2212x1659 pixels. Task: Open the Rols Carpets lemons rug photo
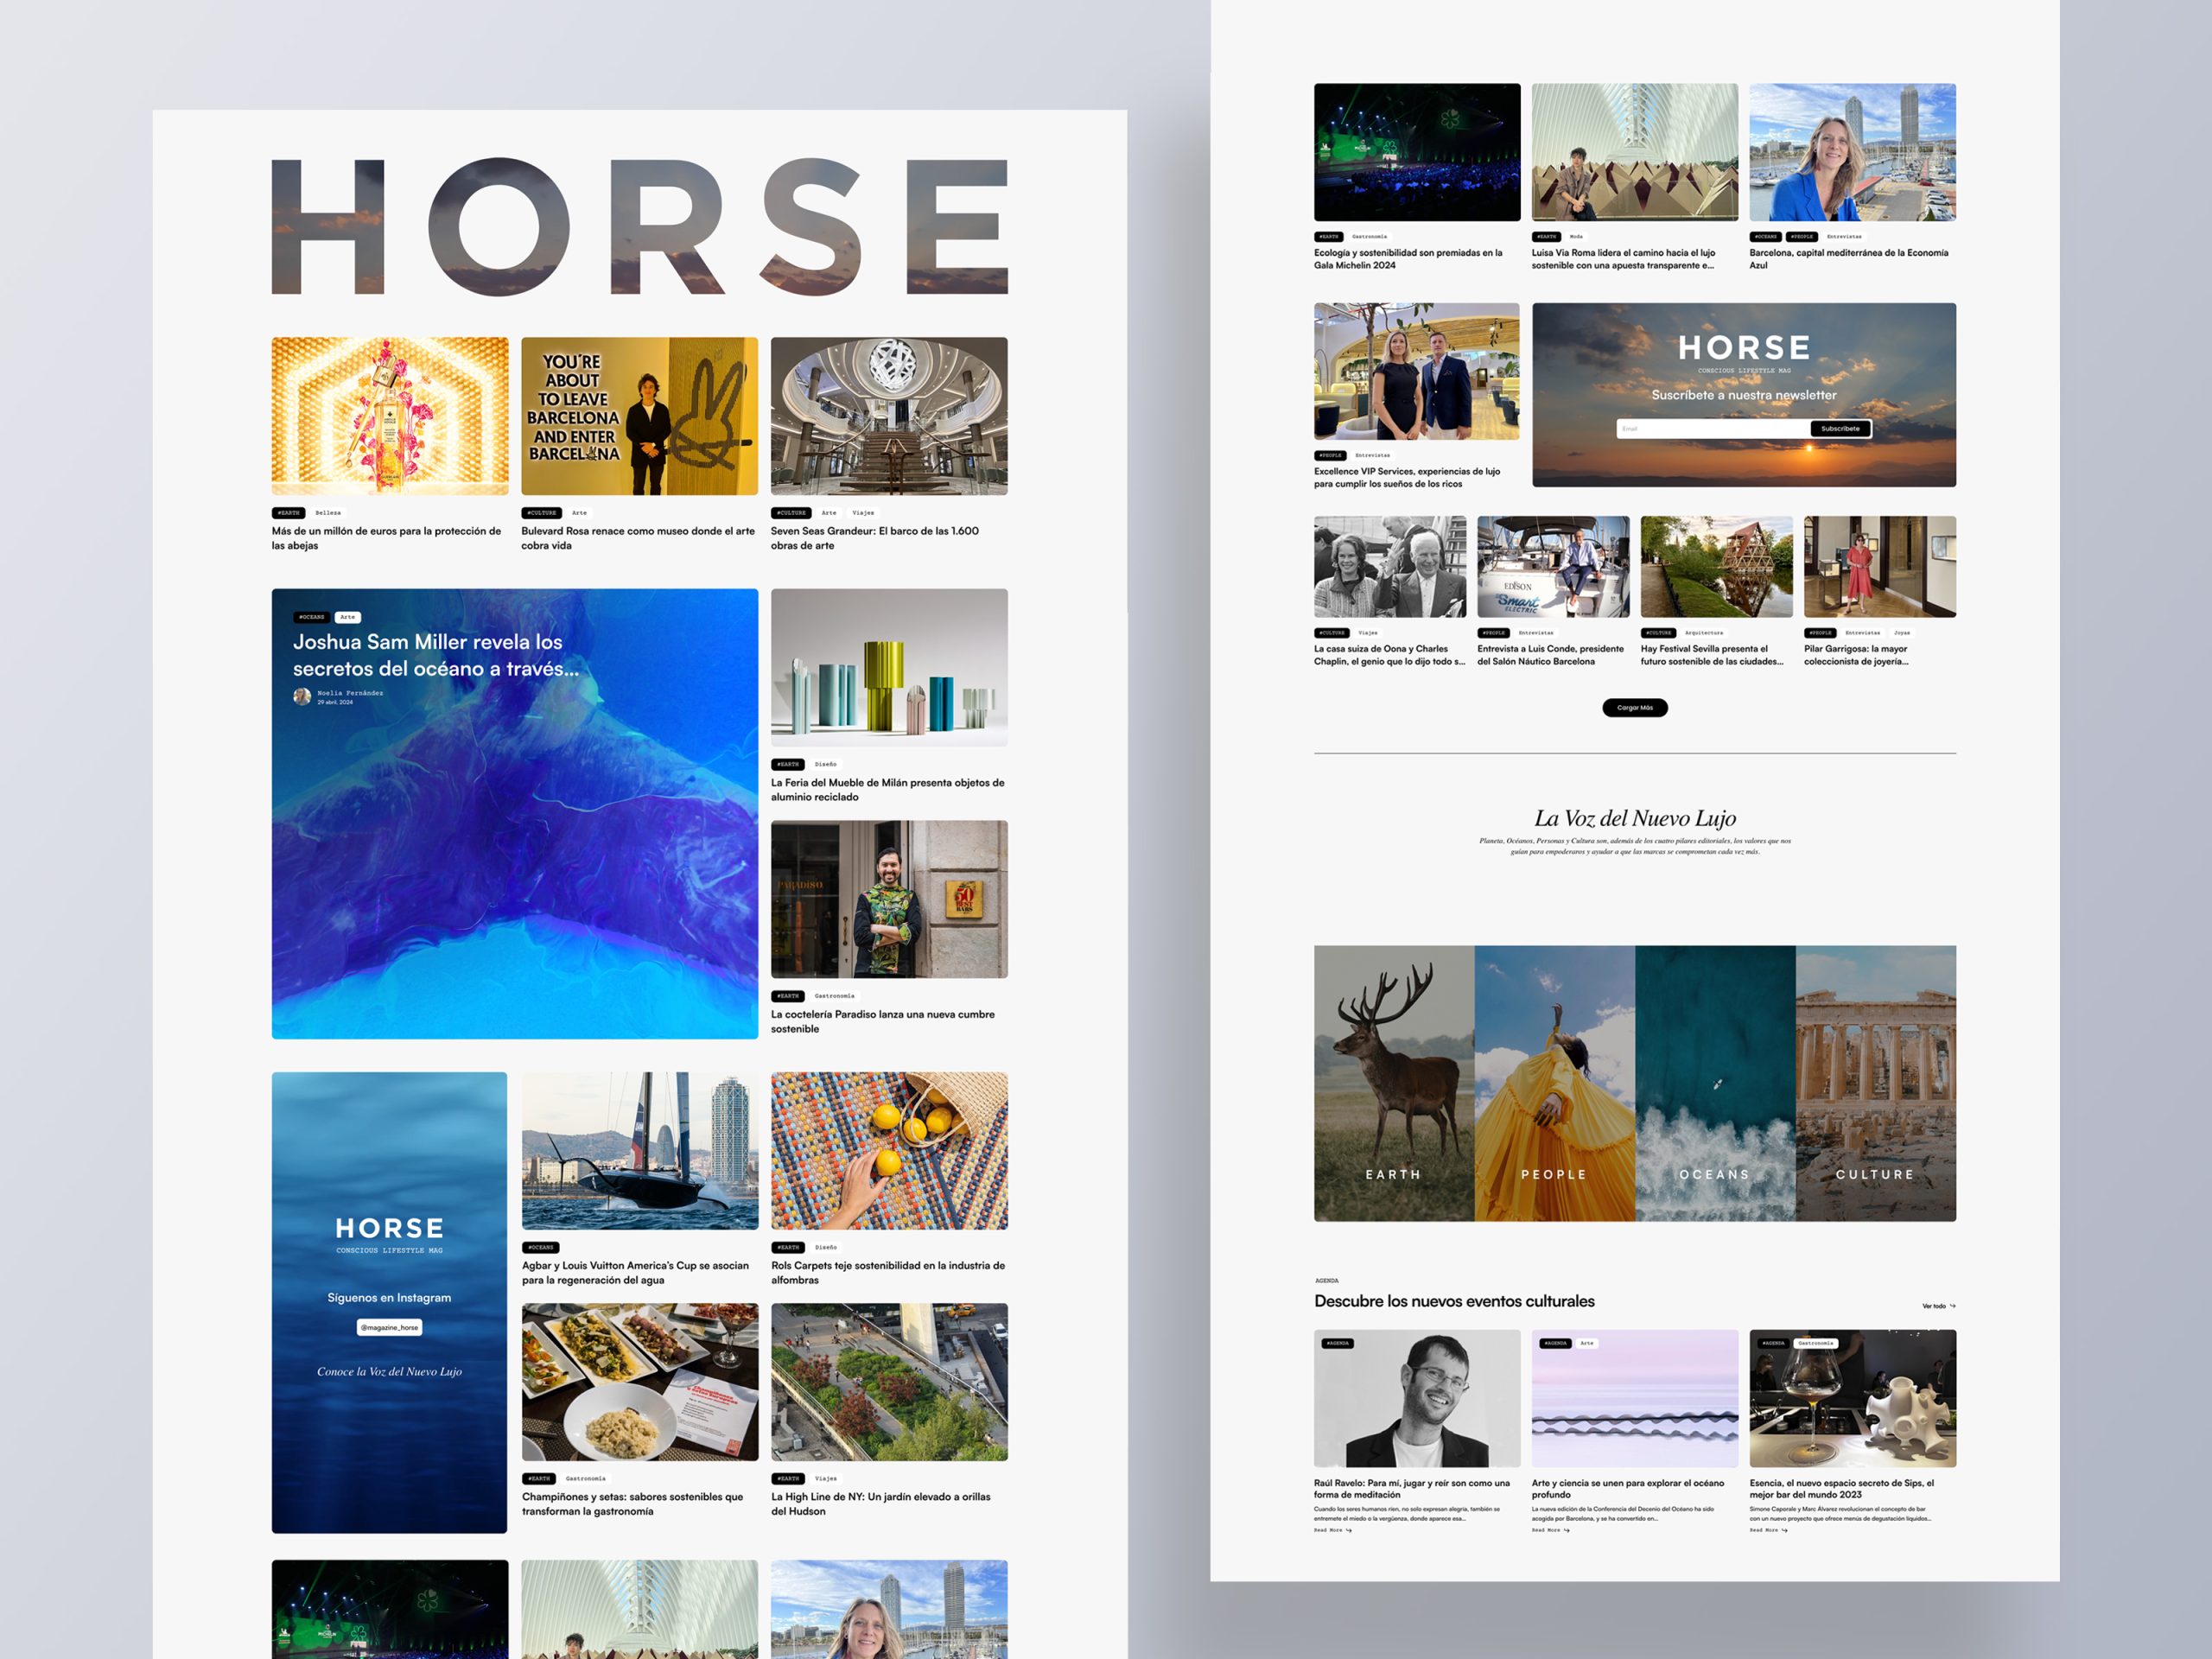tap(889, 1151)
